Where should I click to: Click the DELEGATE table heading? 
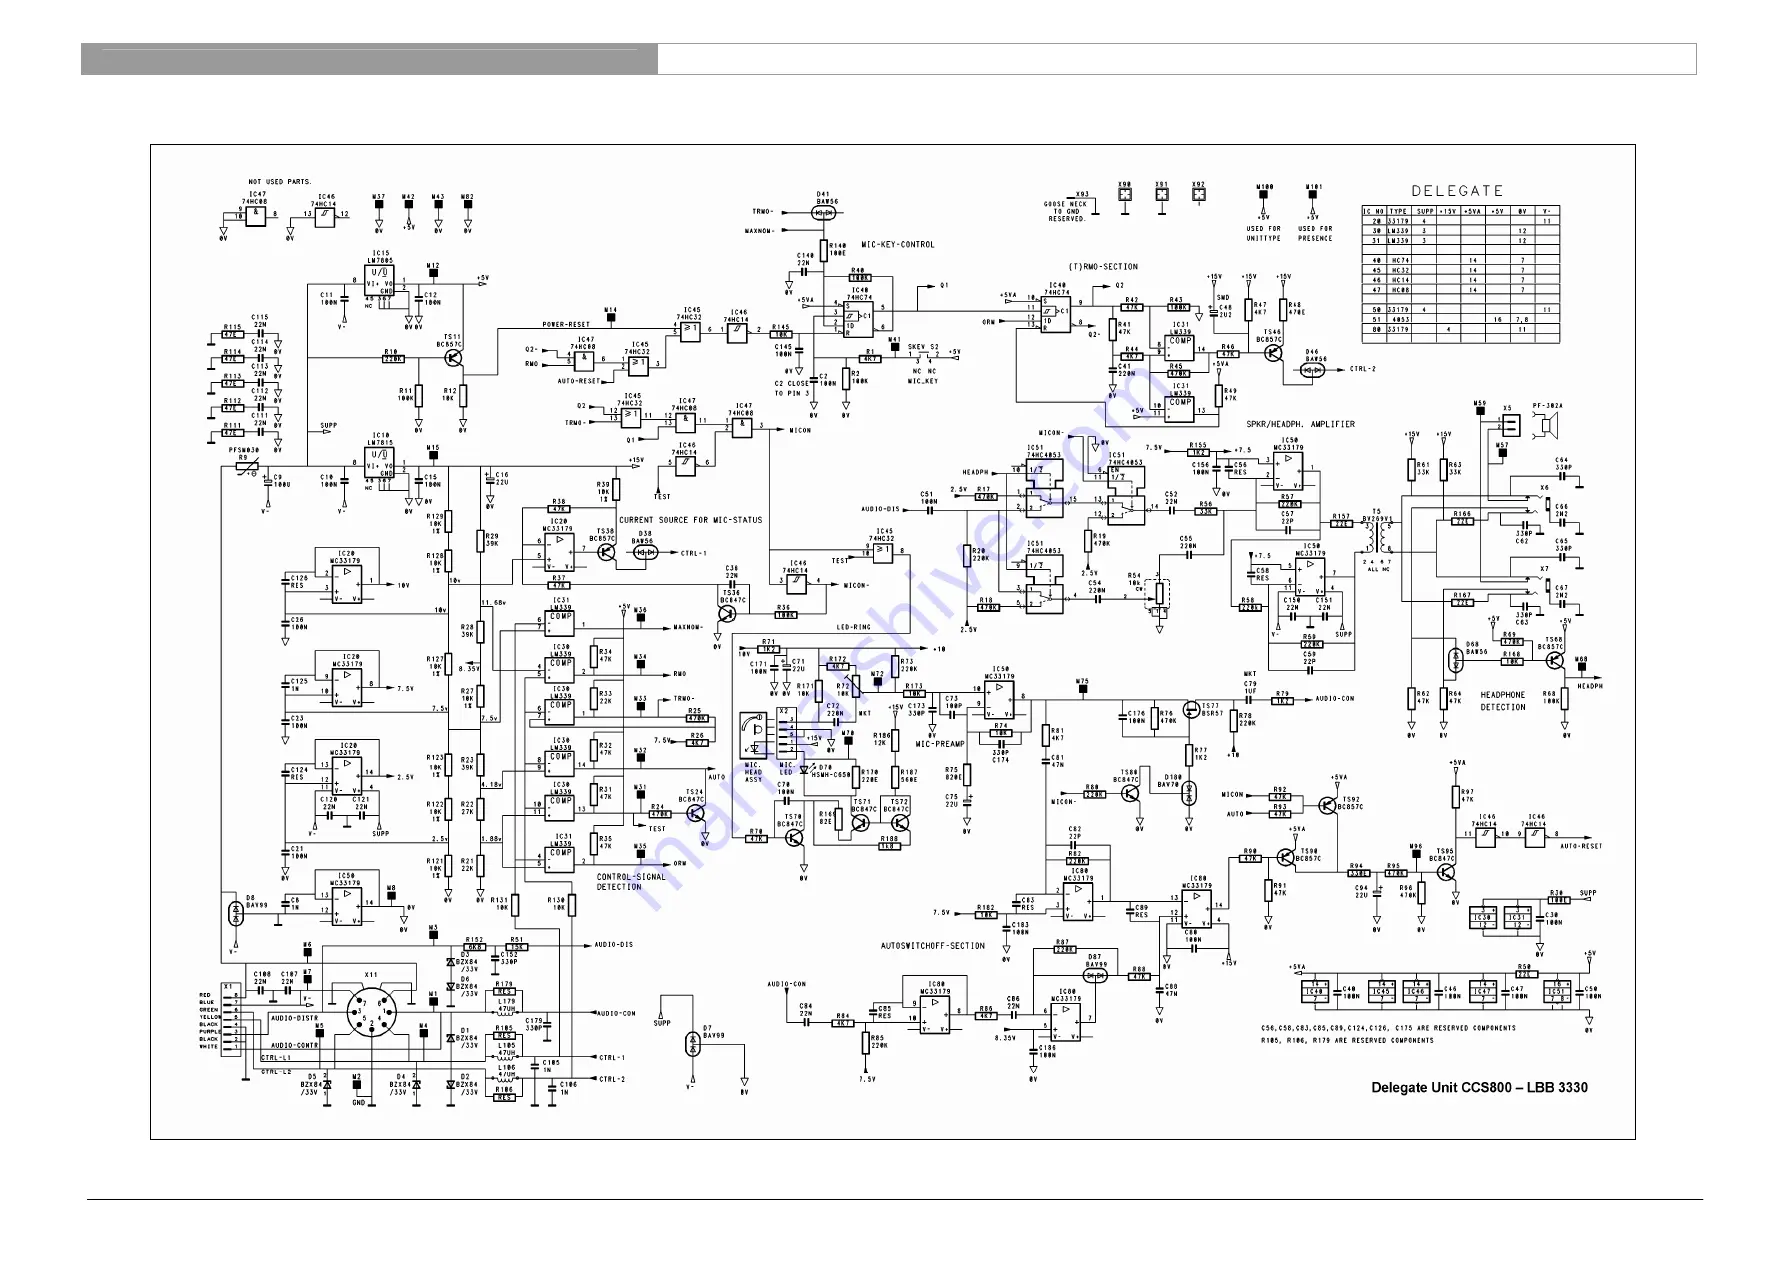pos(1457,190)
